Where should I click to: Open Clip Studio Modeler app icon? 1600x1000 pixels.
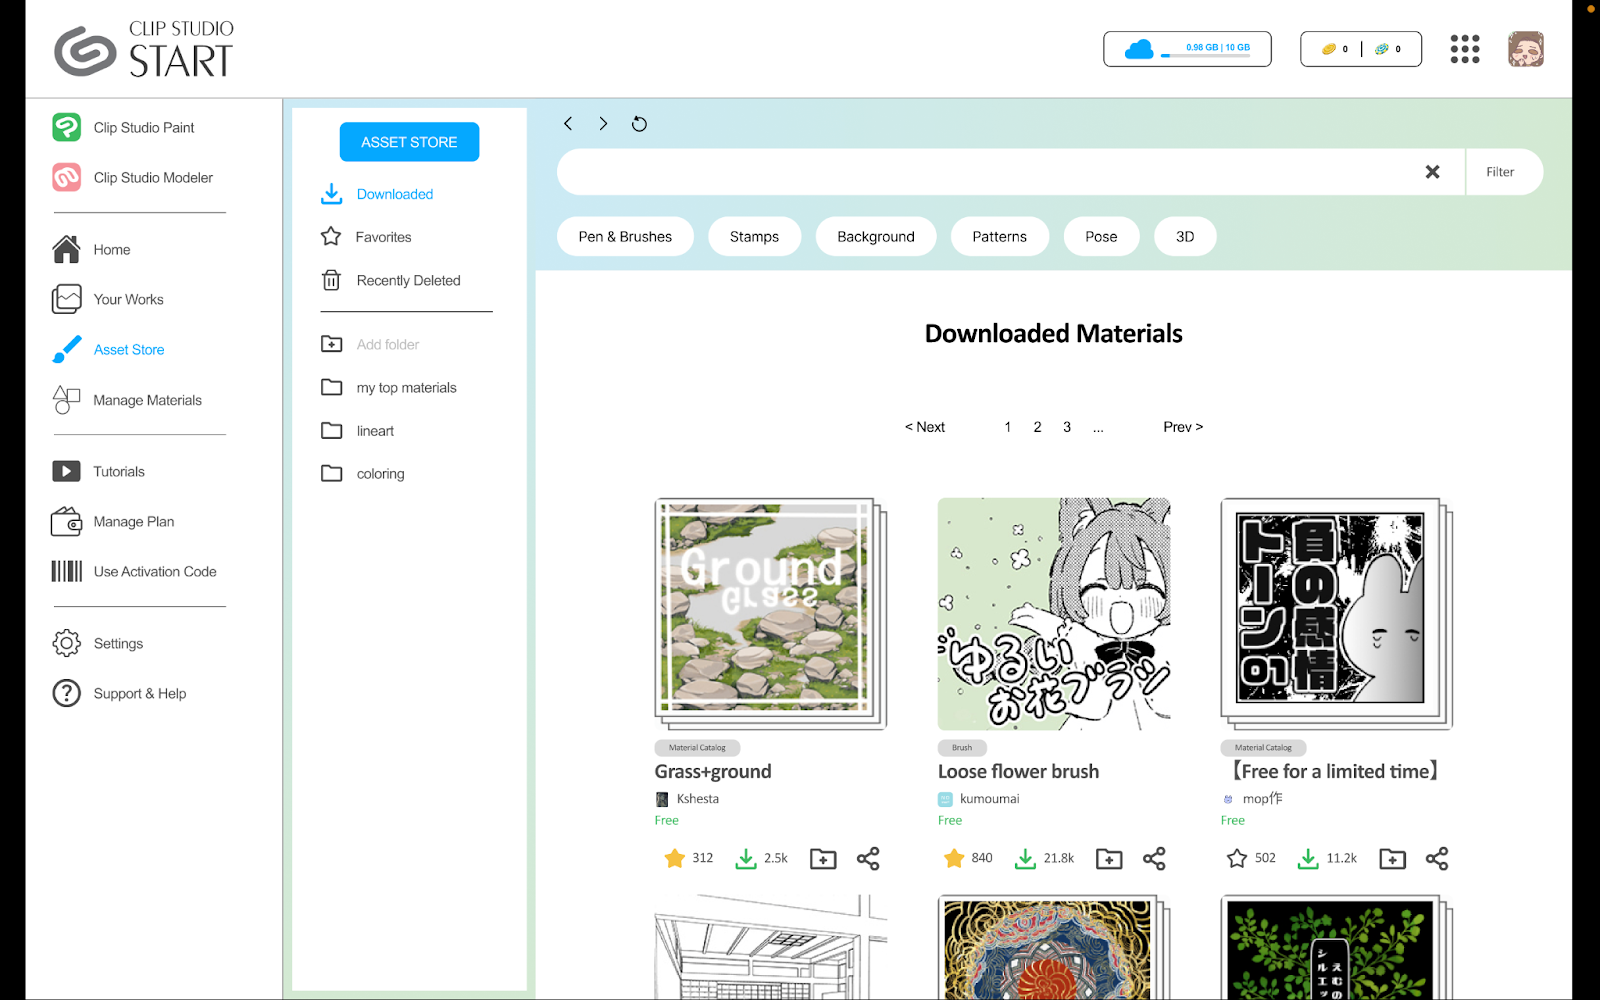tap(67, 177)
